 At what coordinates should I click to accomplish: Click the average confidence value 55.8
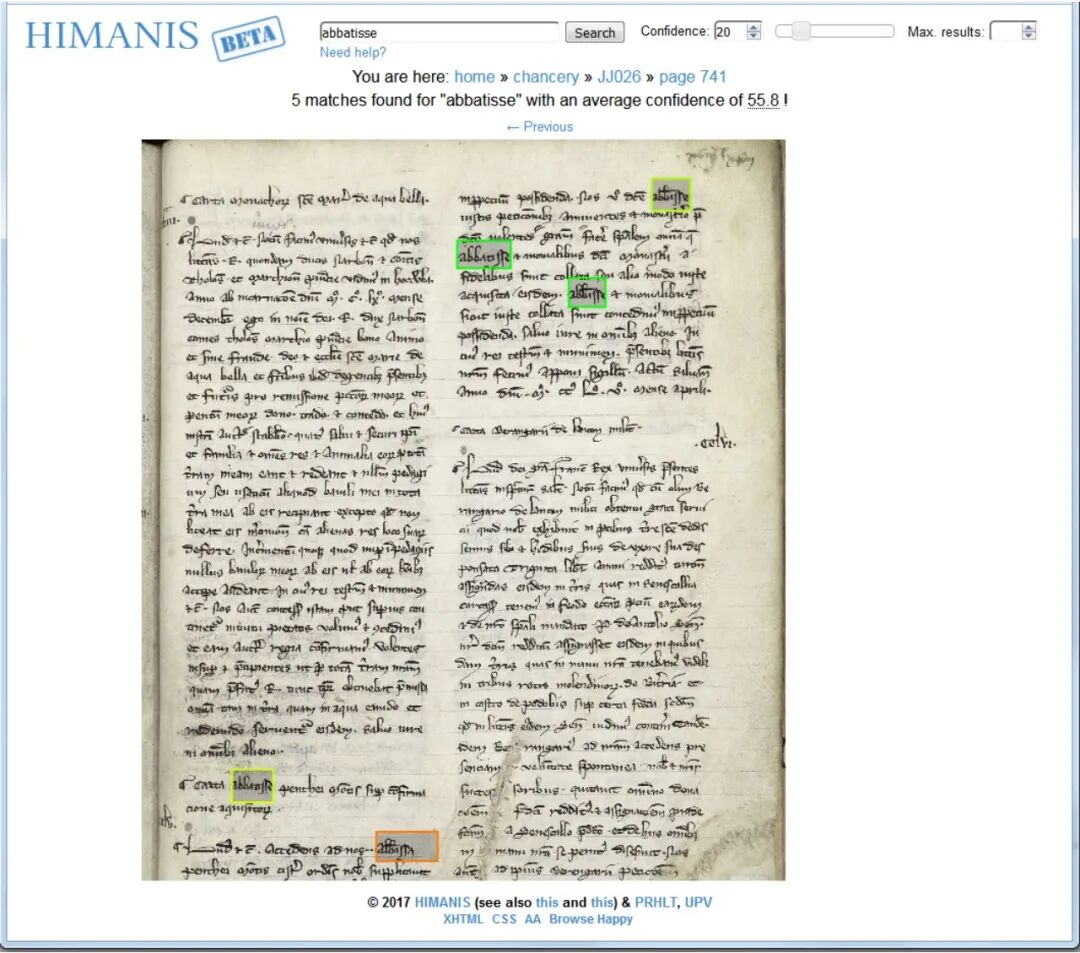coord(763,101)
